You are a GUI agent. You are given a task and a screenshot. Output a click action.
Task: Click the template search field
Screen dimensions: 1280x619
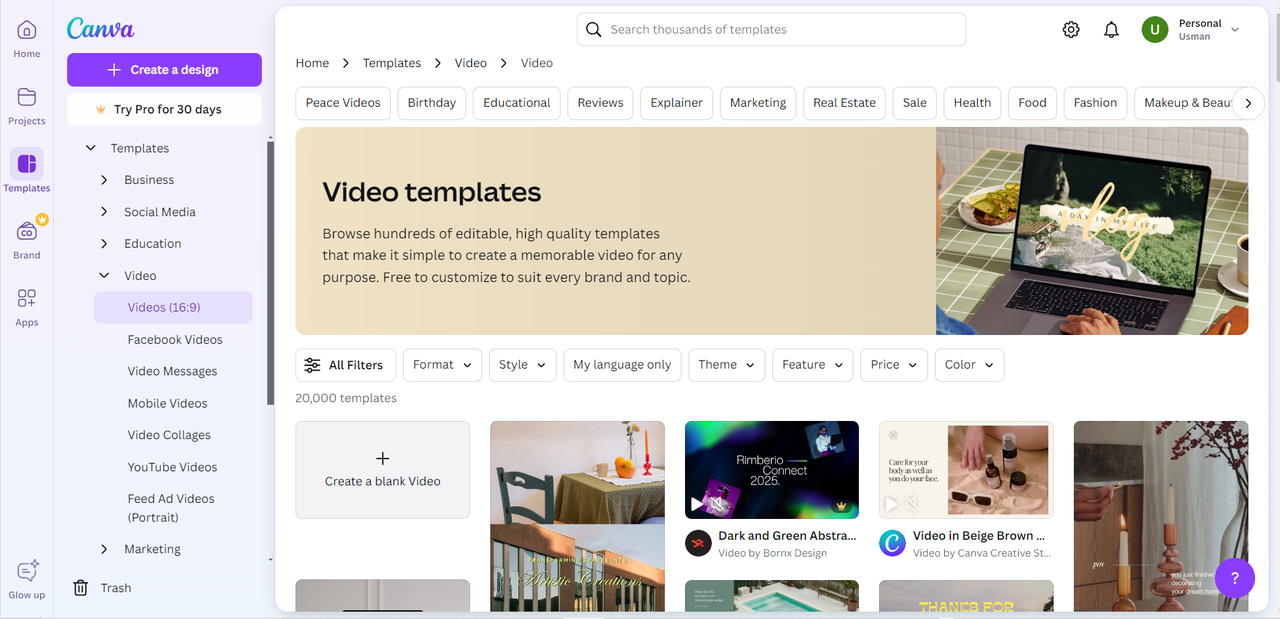pyautogui.click(x=771, y=30)
